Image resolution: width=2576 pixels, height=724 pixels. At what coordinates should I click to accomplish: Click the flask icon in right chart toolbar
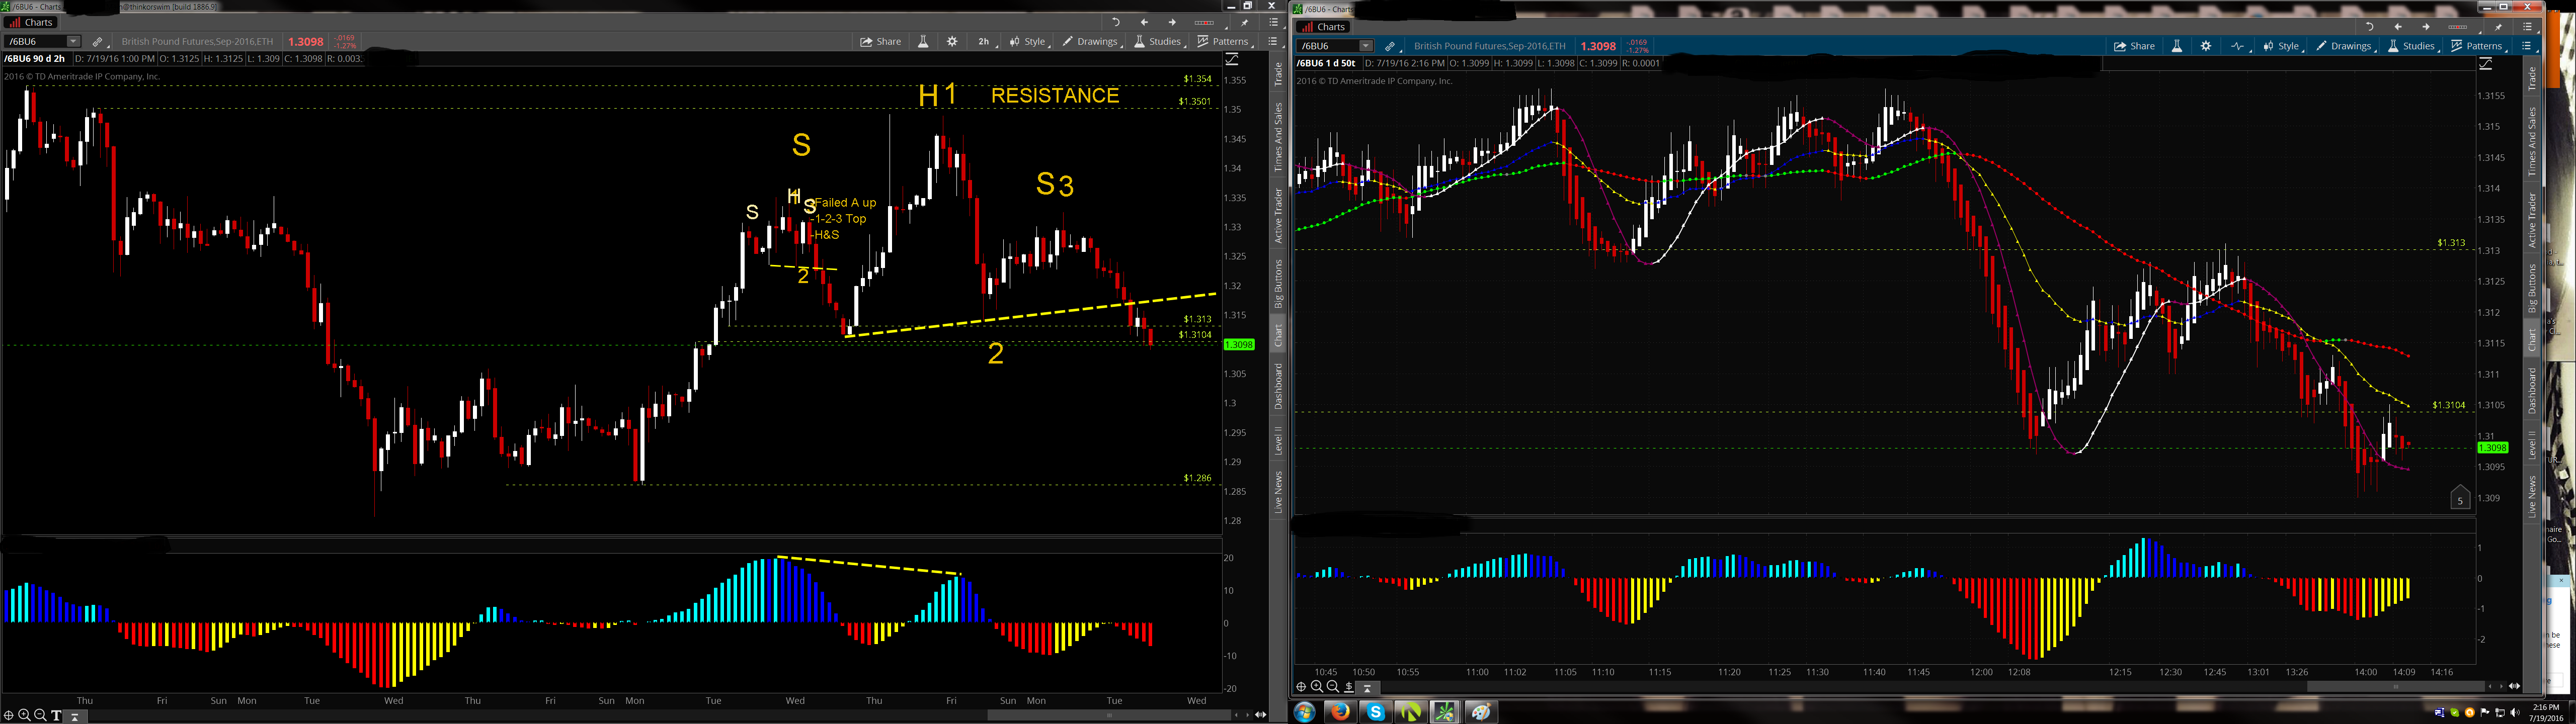(x=2177, y=46)
